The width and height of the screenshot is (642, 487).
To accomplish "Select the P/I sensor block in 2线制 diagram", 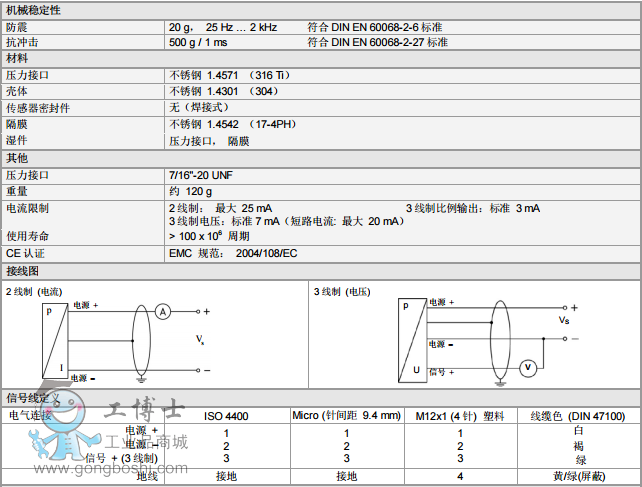I will 54,341.
